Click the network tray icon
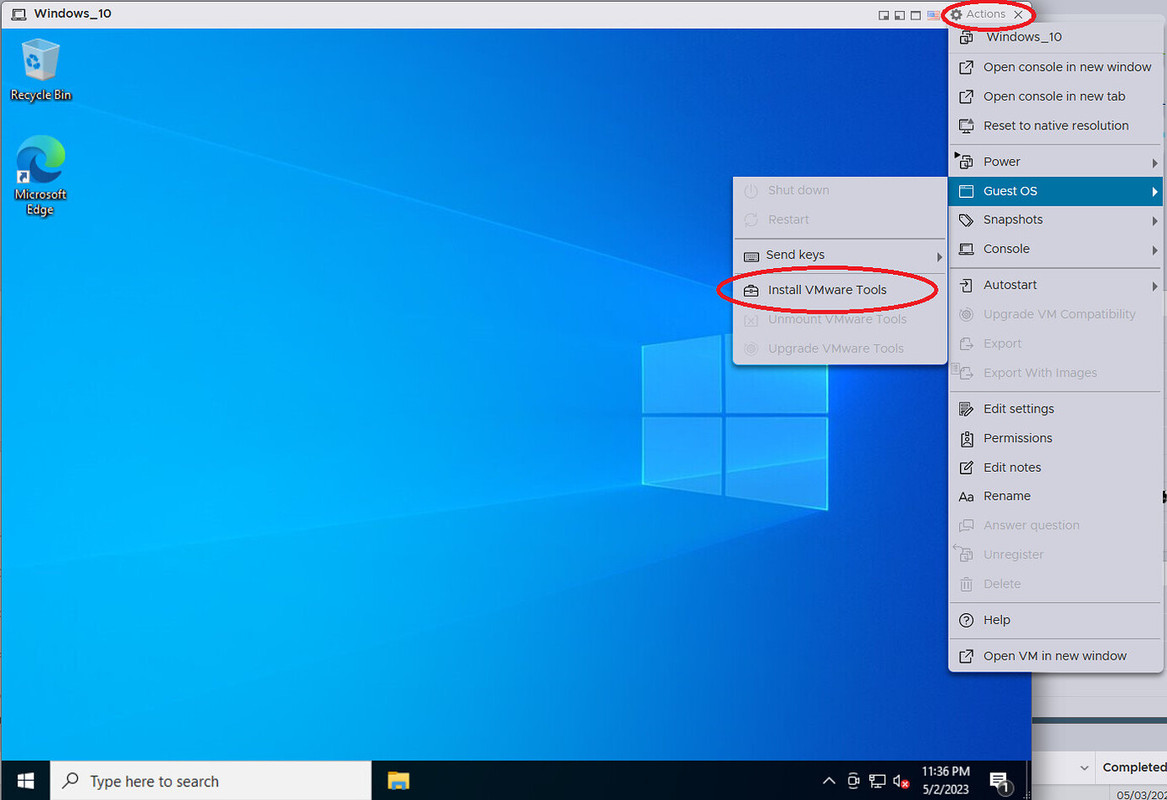This screenshot has height=800, width=1167. click(x=877, y=781)
